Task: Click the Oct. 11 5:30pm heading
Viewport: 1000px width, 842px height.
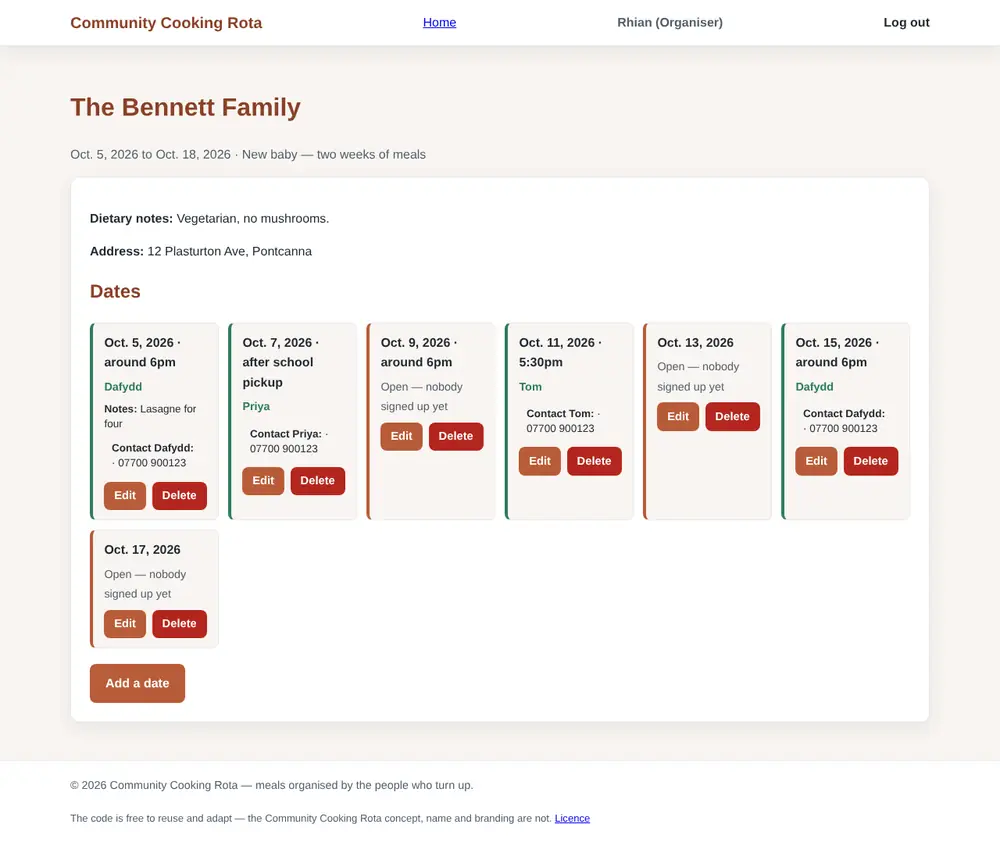Action: tap(560, 352)
